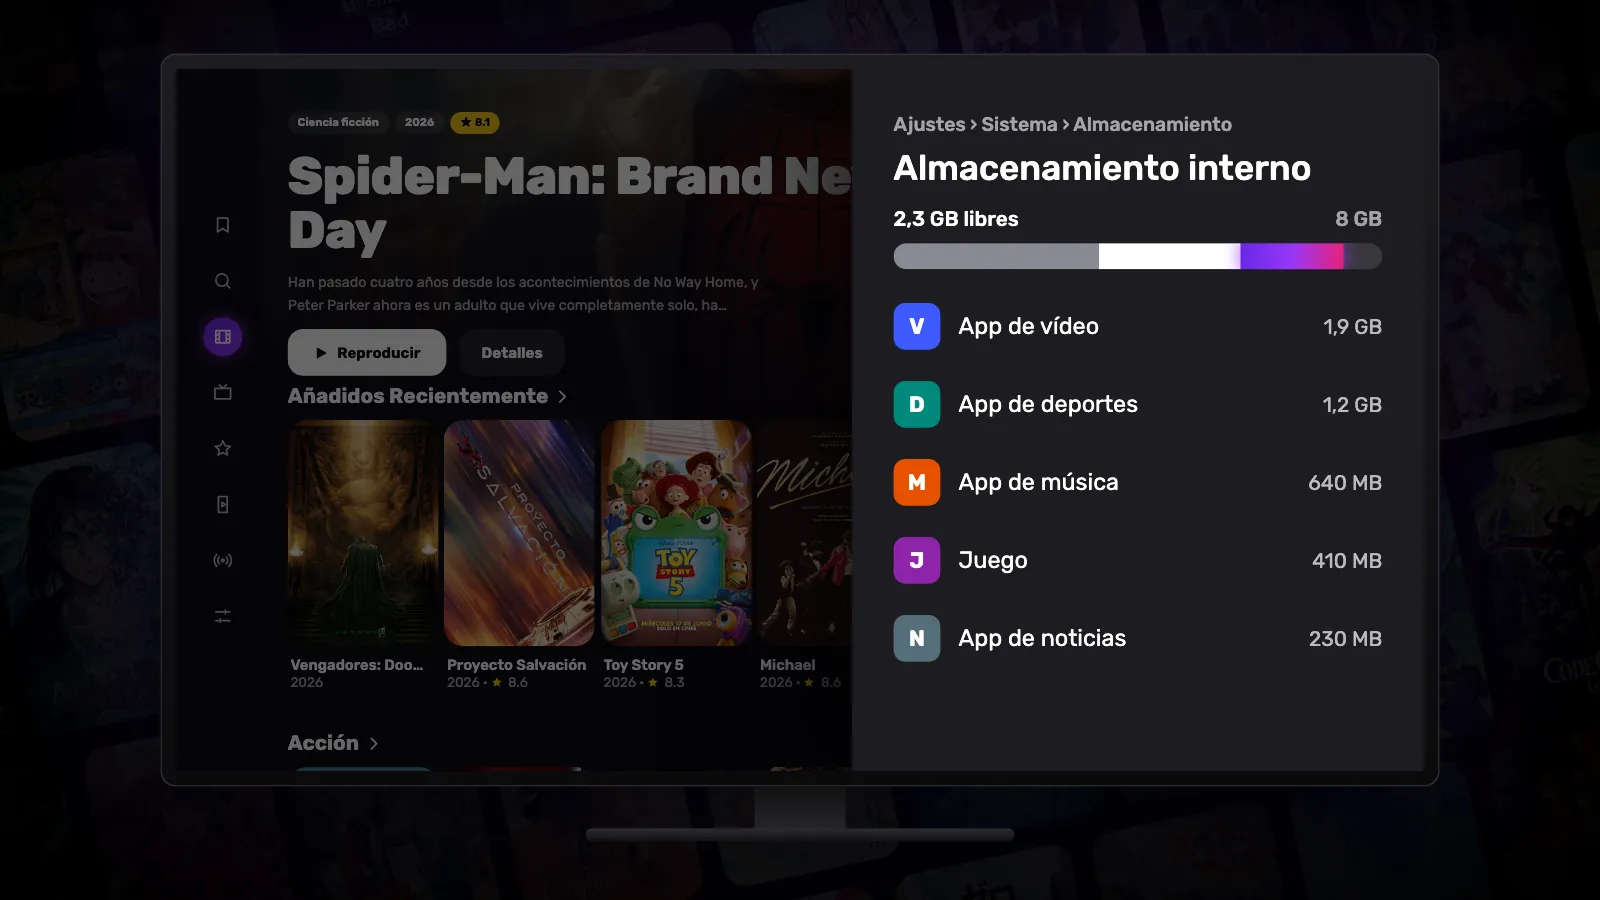Open Toy Story 5 poster thumbnail
1600x900 pixels.
(676, 533)
